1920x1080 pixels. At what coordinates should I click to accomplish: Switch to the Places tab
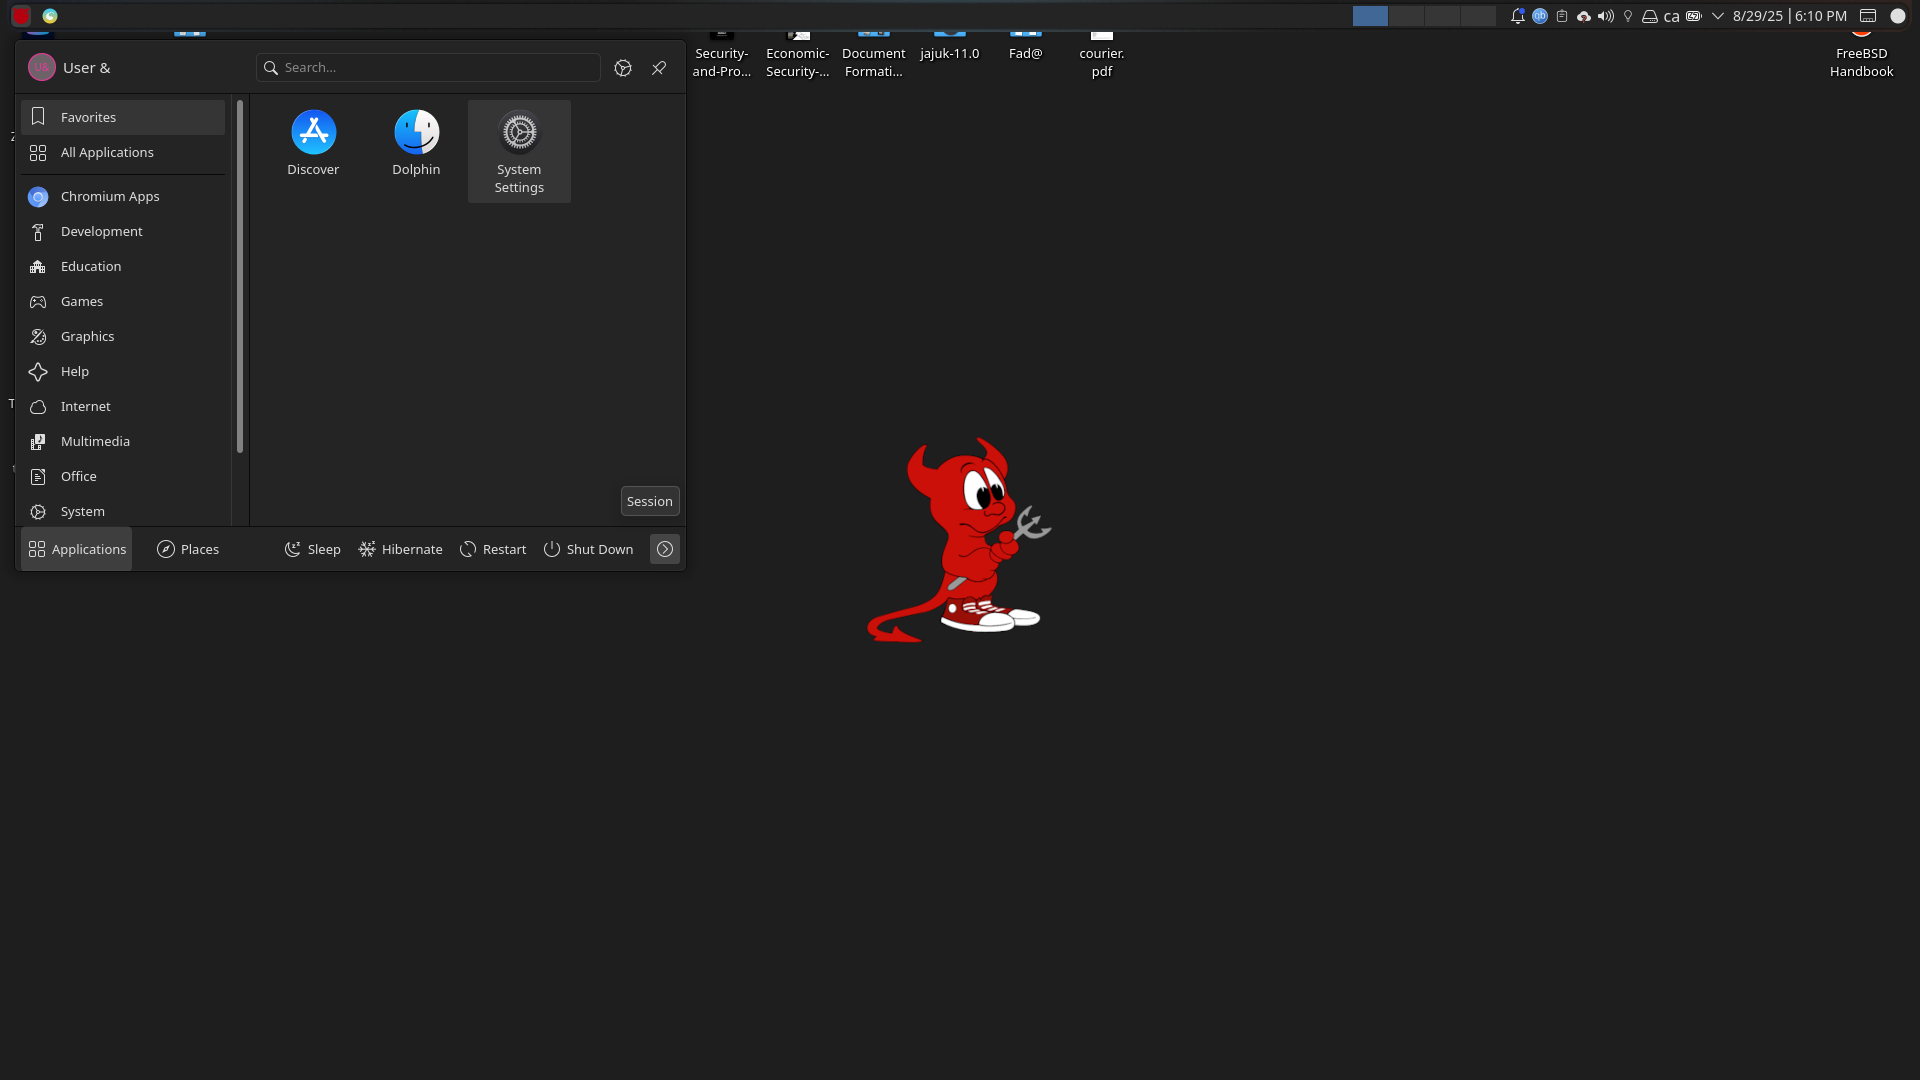[x=188, y=549]
